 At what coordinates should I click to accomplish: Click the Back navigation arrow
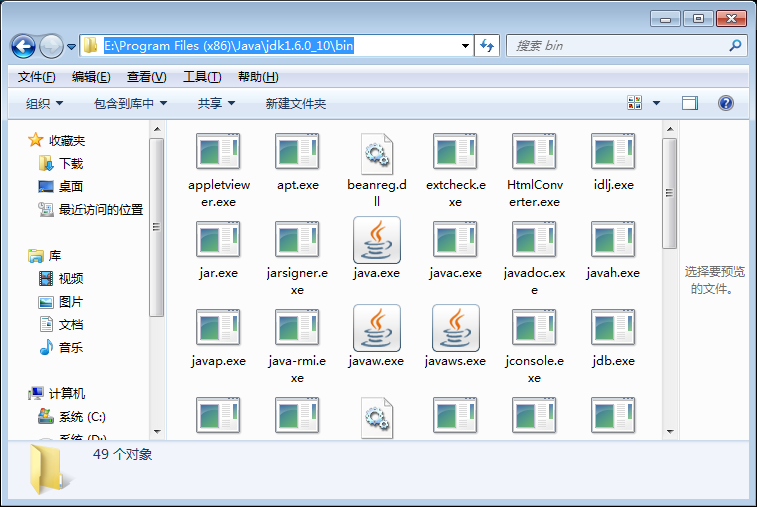[x=23, y=46]
